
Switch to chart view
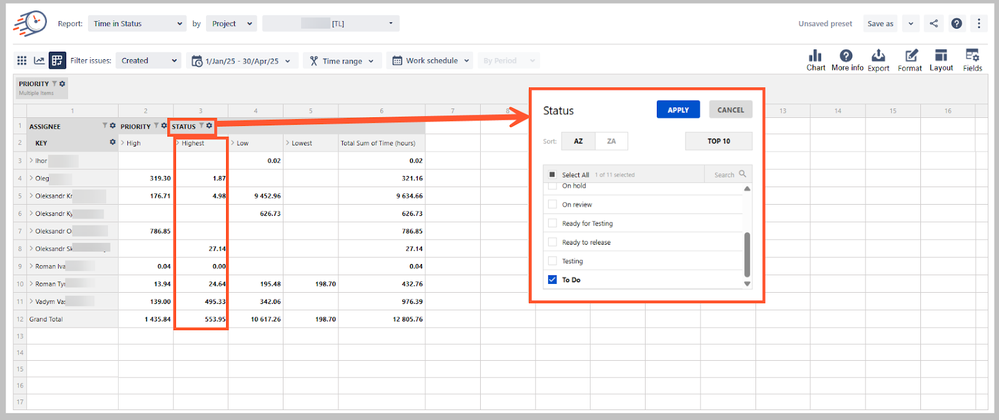pyautogui.click(x=40, y=61)
